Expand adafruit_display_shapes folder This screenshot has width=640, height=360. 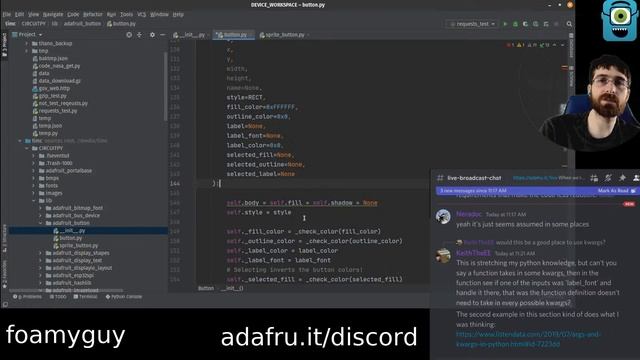point(40,253)
